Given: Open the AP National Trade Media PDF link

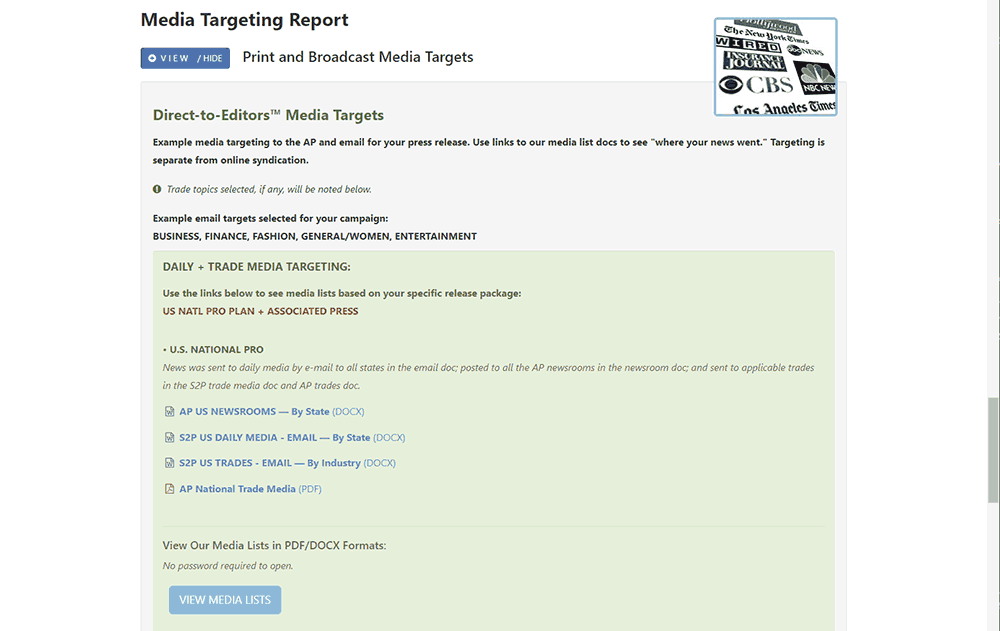Looking at the screenshot, I should pos(237,489).
